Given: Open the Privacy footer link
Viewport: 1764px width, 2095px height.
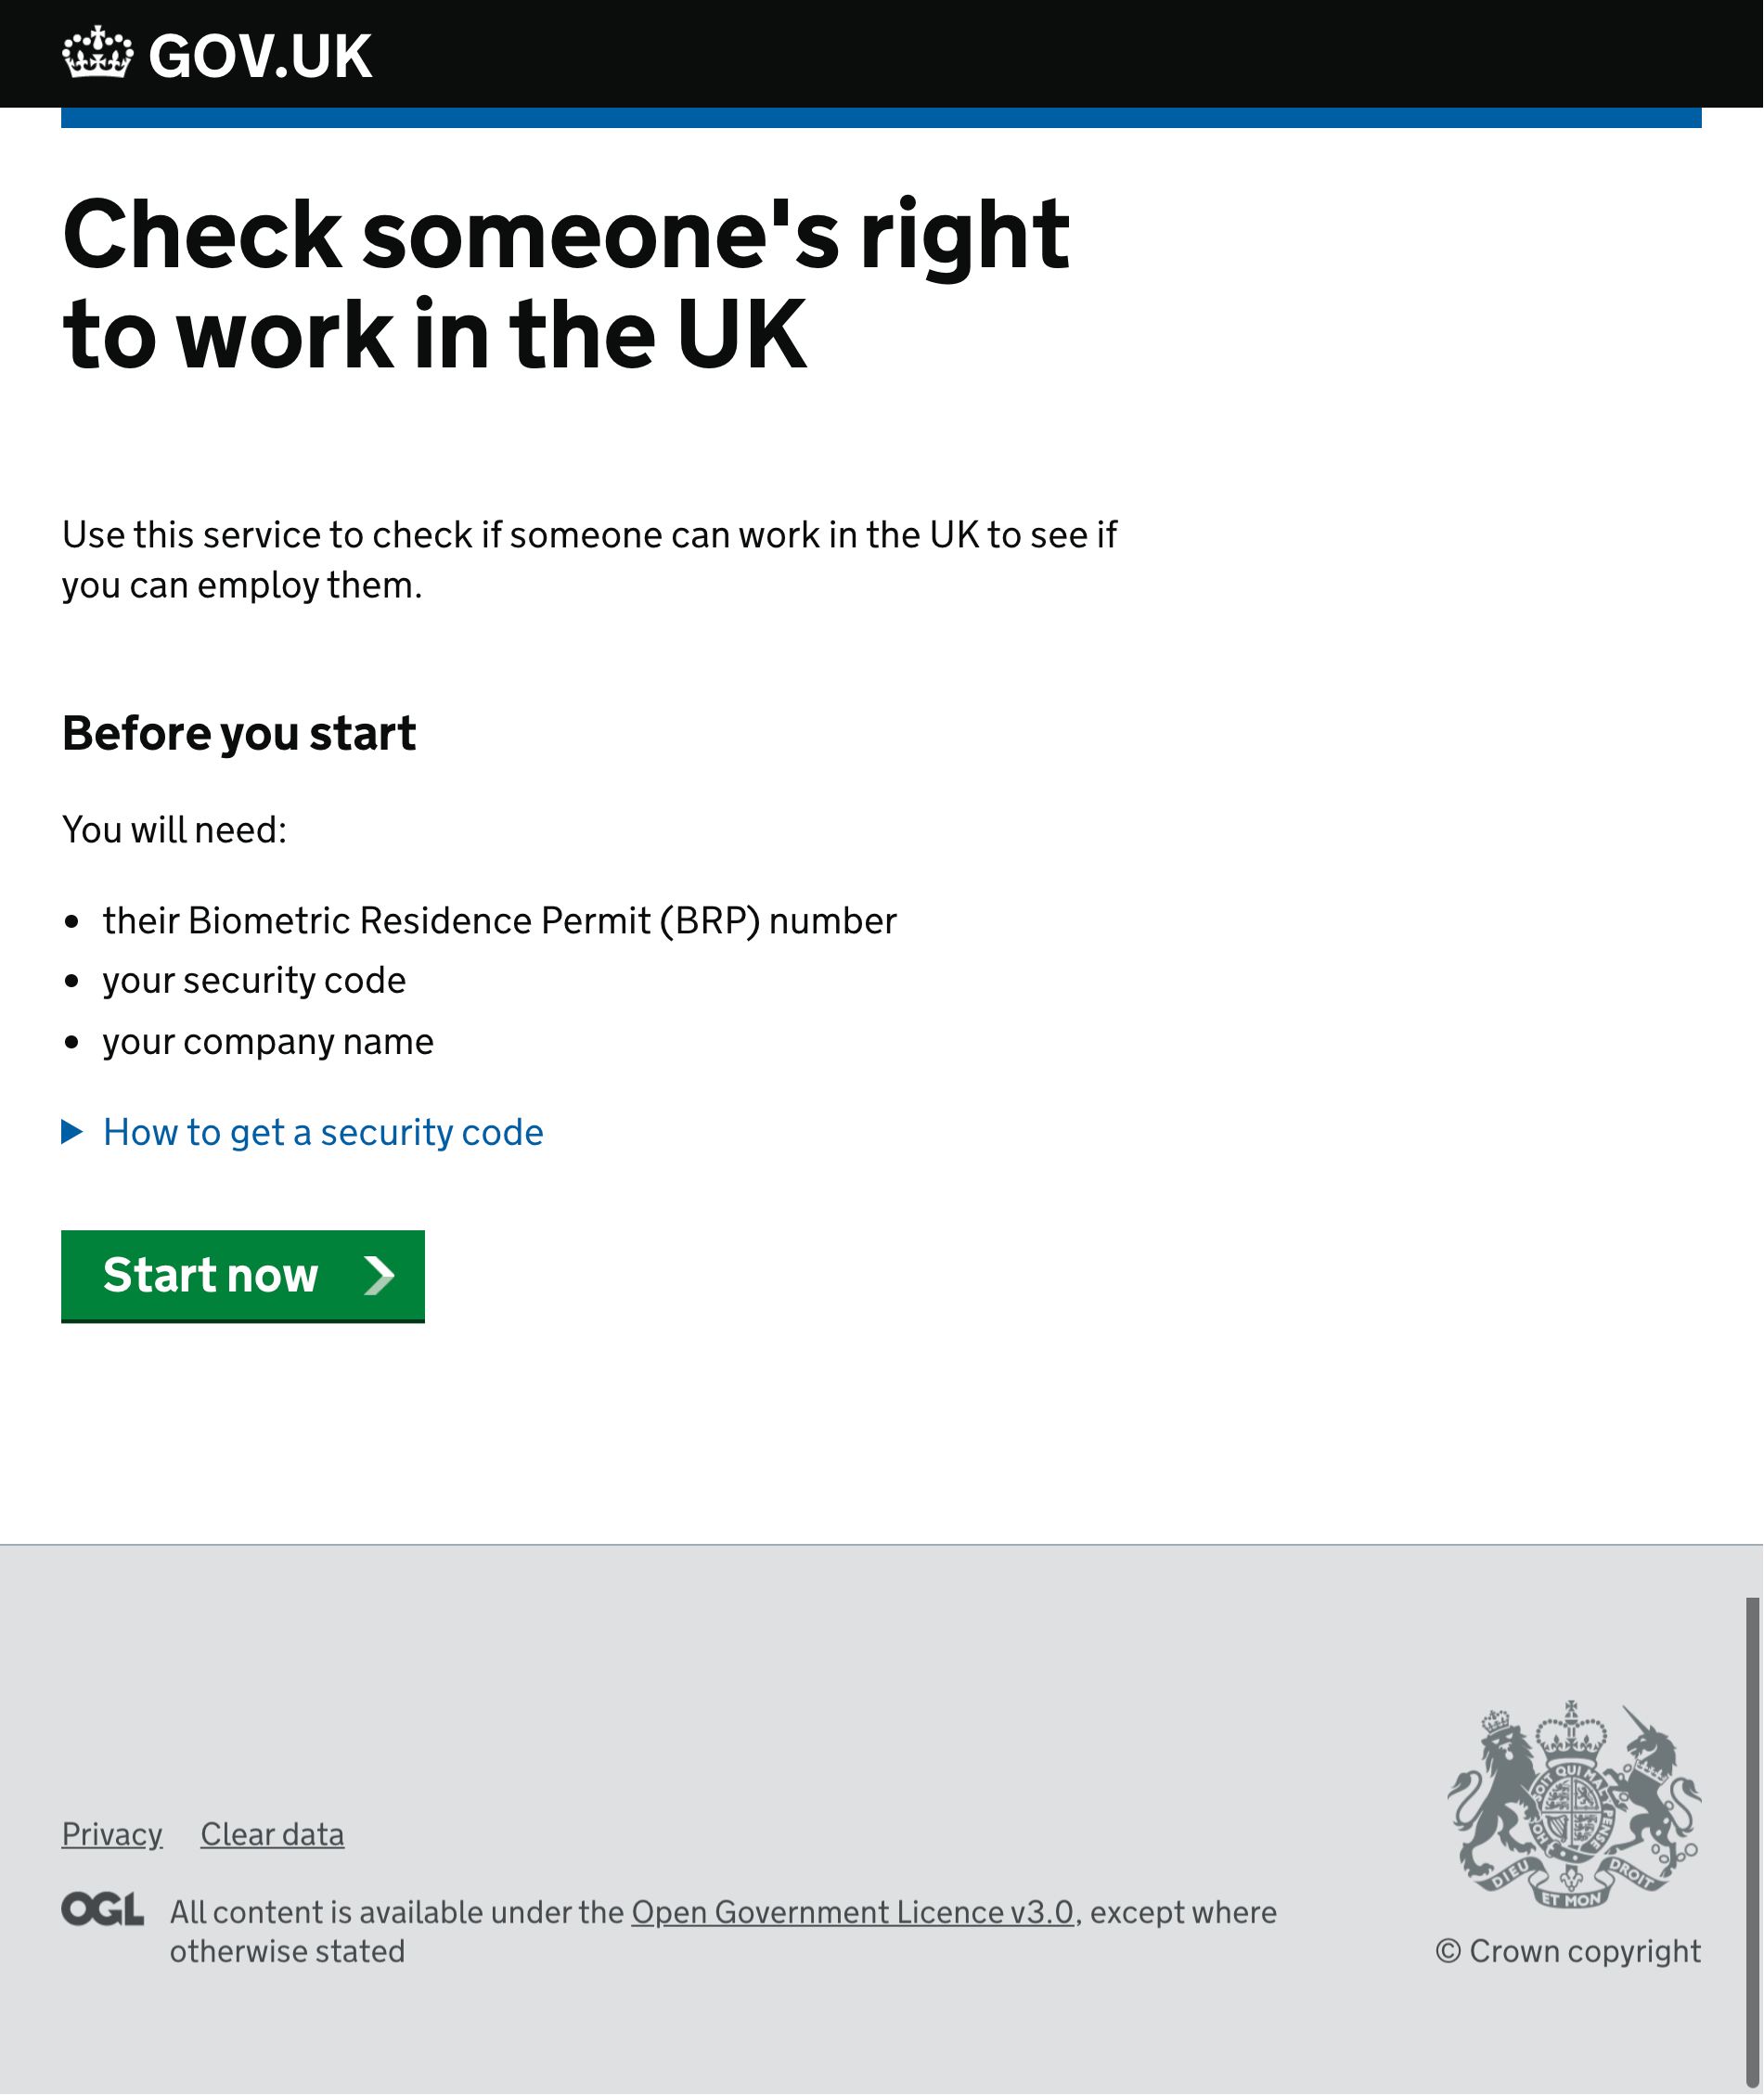Looking at the screenshot, I should [x=112, y=1834].
